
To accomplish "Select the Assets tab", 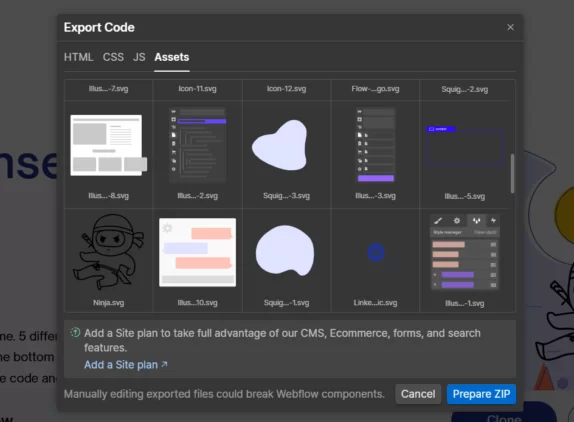I will 172,57.
